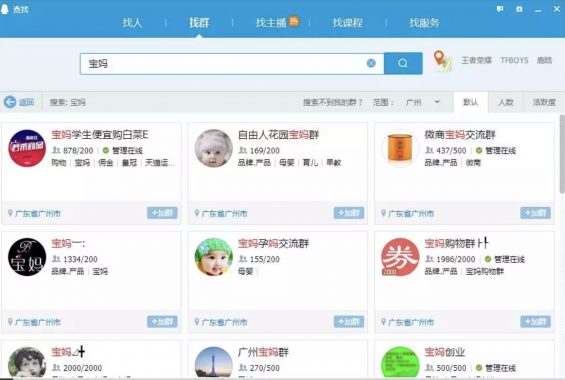Click the QQ penguin logo in the title bar
The image size is (565, 380).
4,9
